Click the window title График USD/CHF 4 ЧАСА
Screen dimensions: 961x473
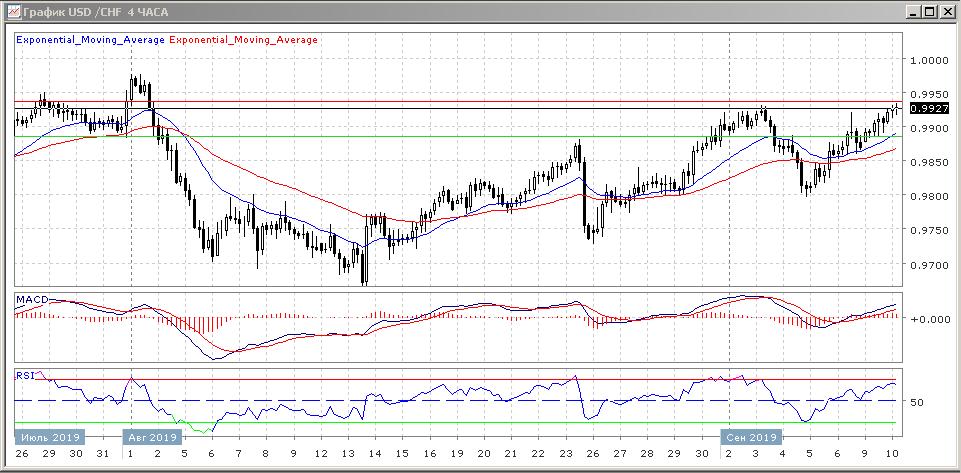point(96,12)
